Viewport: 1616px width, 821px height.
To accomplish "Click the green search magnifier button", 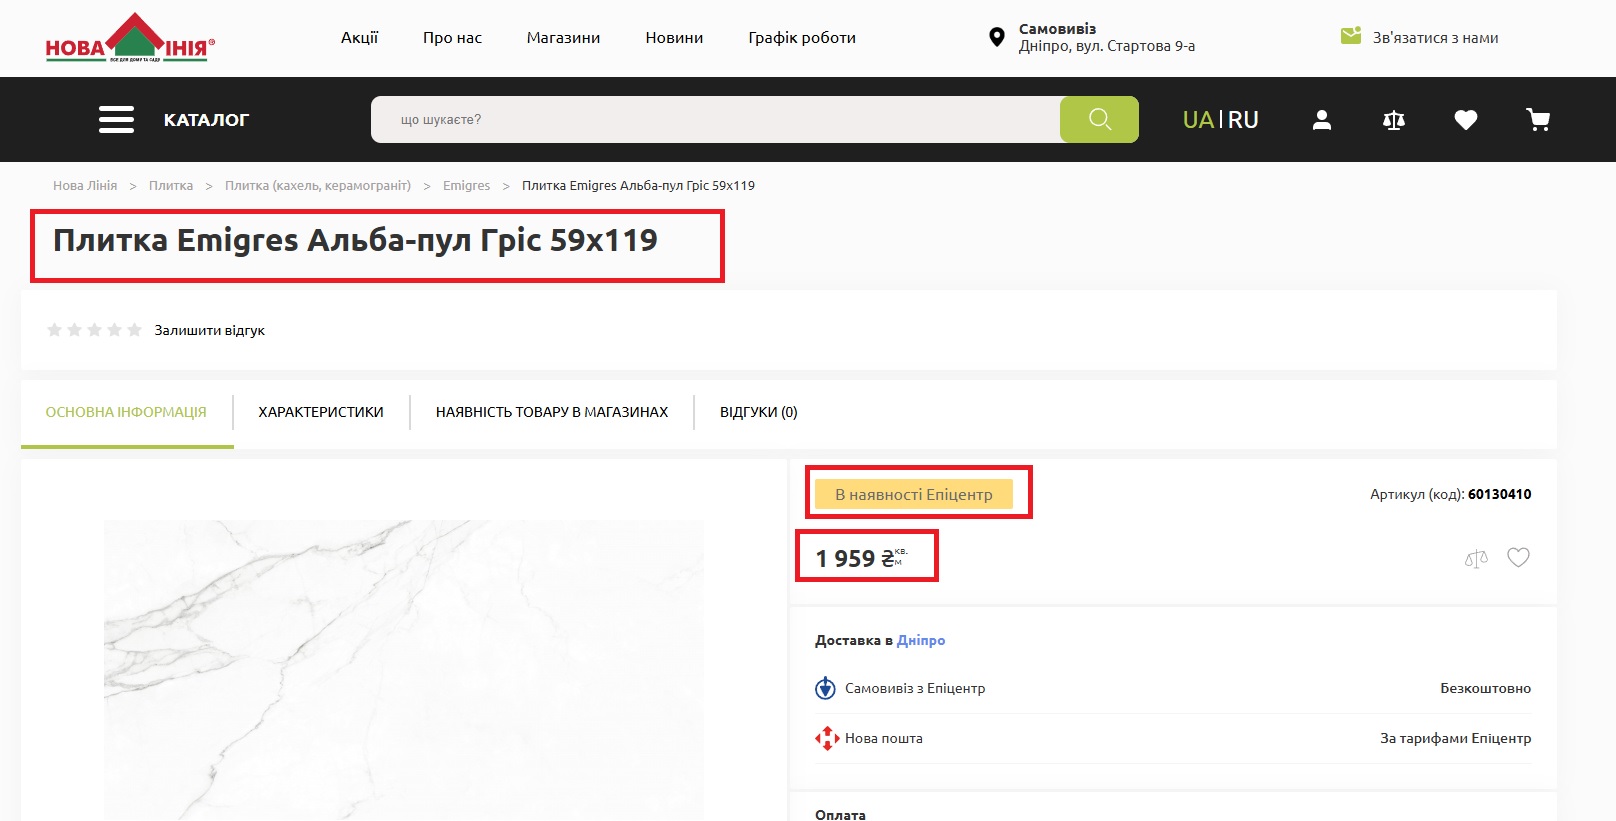I will [x=1099, y=120].
